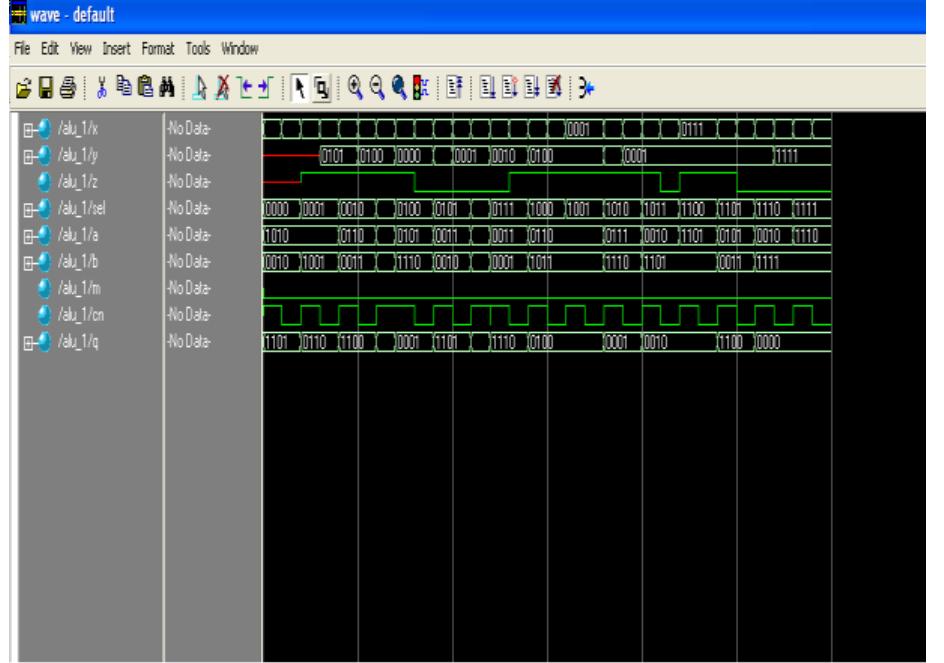
Task: Select signal name /alu_1/b
Action: (x=78, y=261)
